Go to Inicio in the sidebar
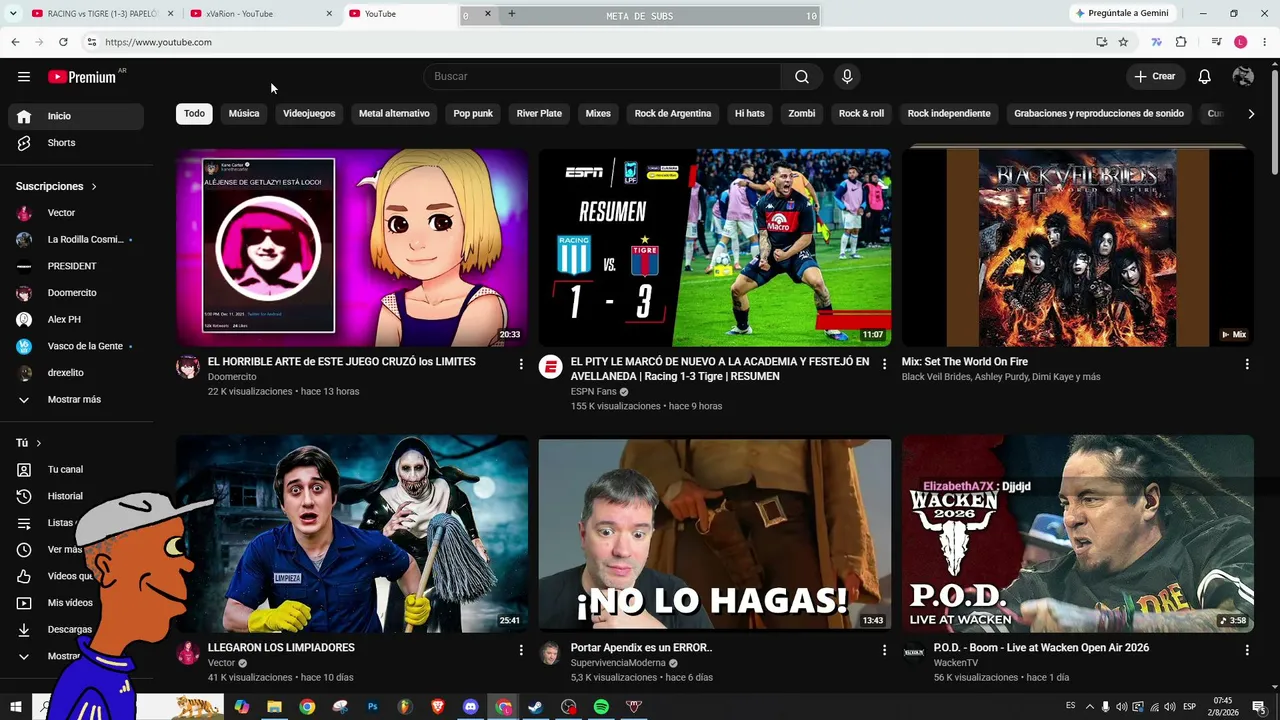 click(76, 116)
